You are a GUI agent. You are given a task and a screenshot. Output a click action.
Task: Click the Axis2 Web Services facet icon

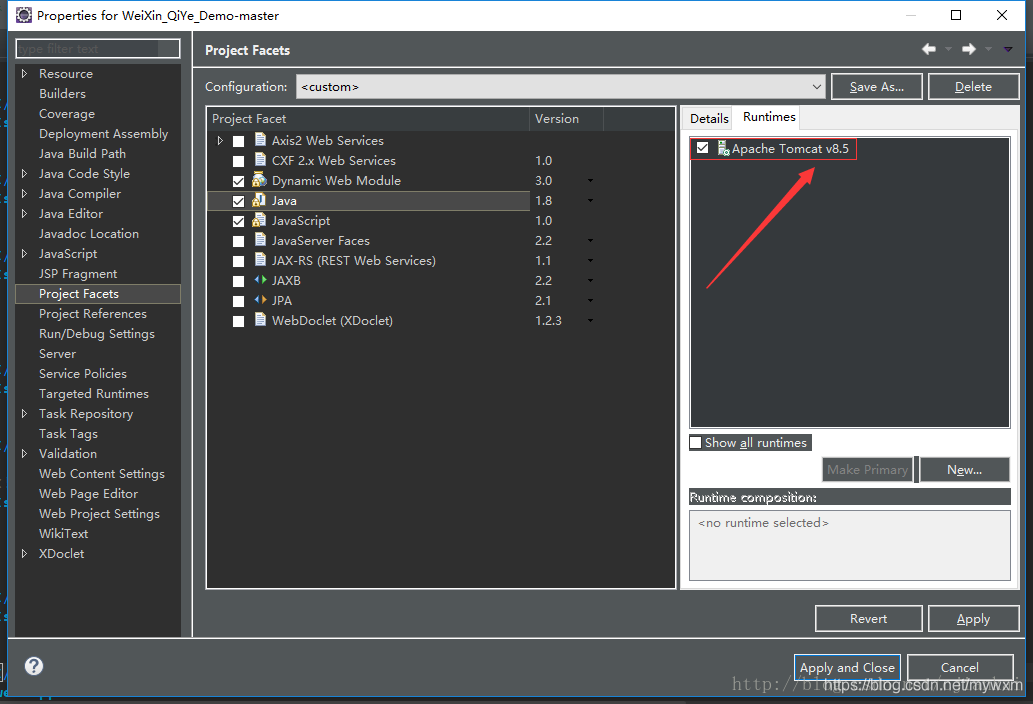tap(260, 140)
